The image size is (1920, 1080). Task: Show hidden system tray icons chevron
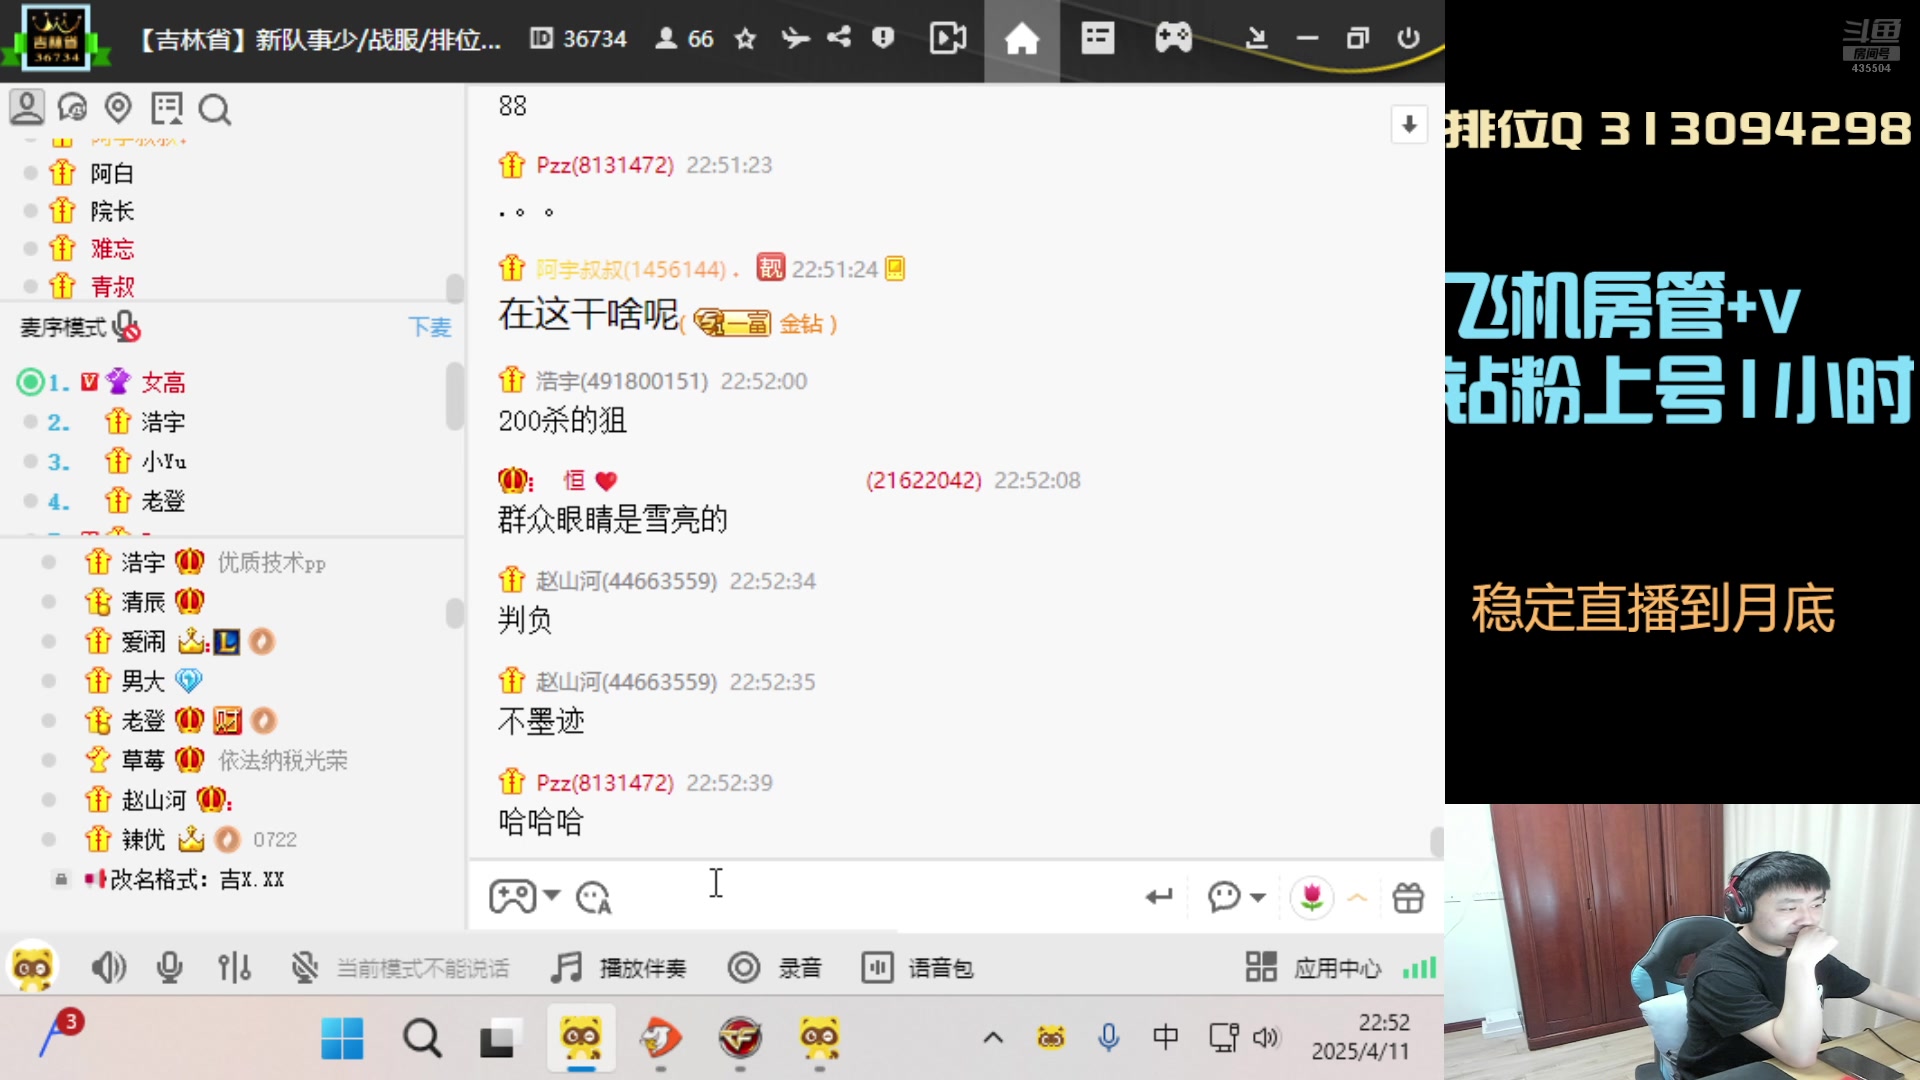992,1038
